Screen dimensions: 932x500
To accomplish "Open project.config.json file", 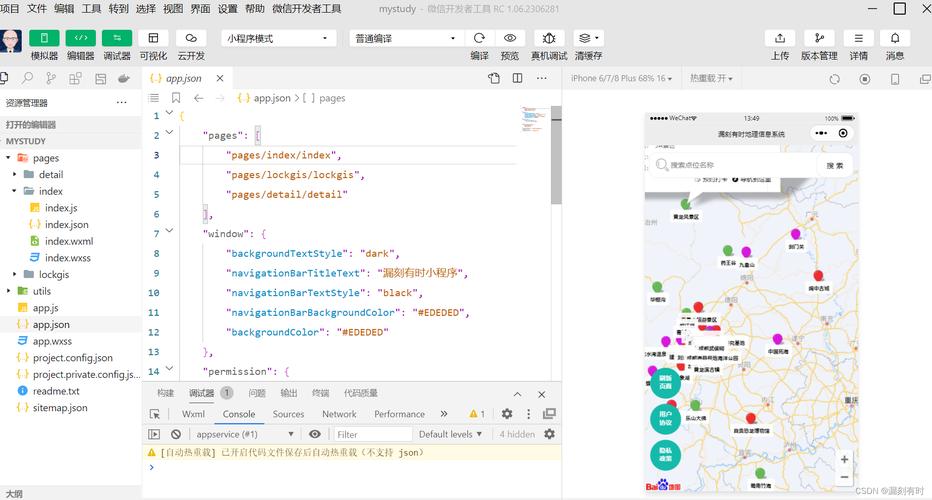I will tap(73, 357).
